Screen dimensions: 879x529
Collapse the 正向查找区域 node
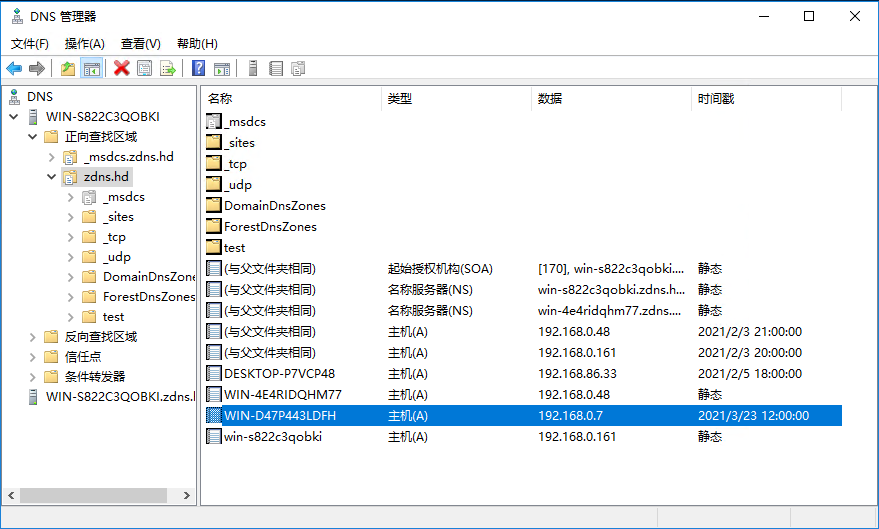33,137
